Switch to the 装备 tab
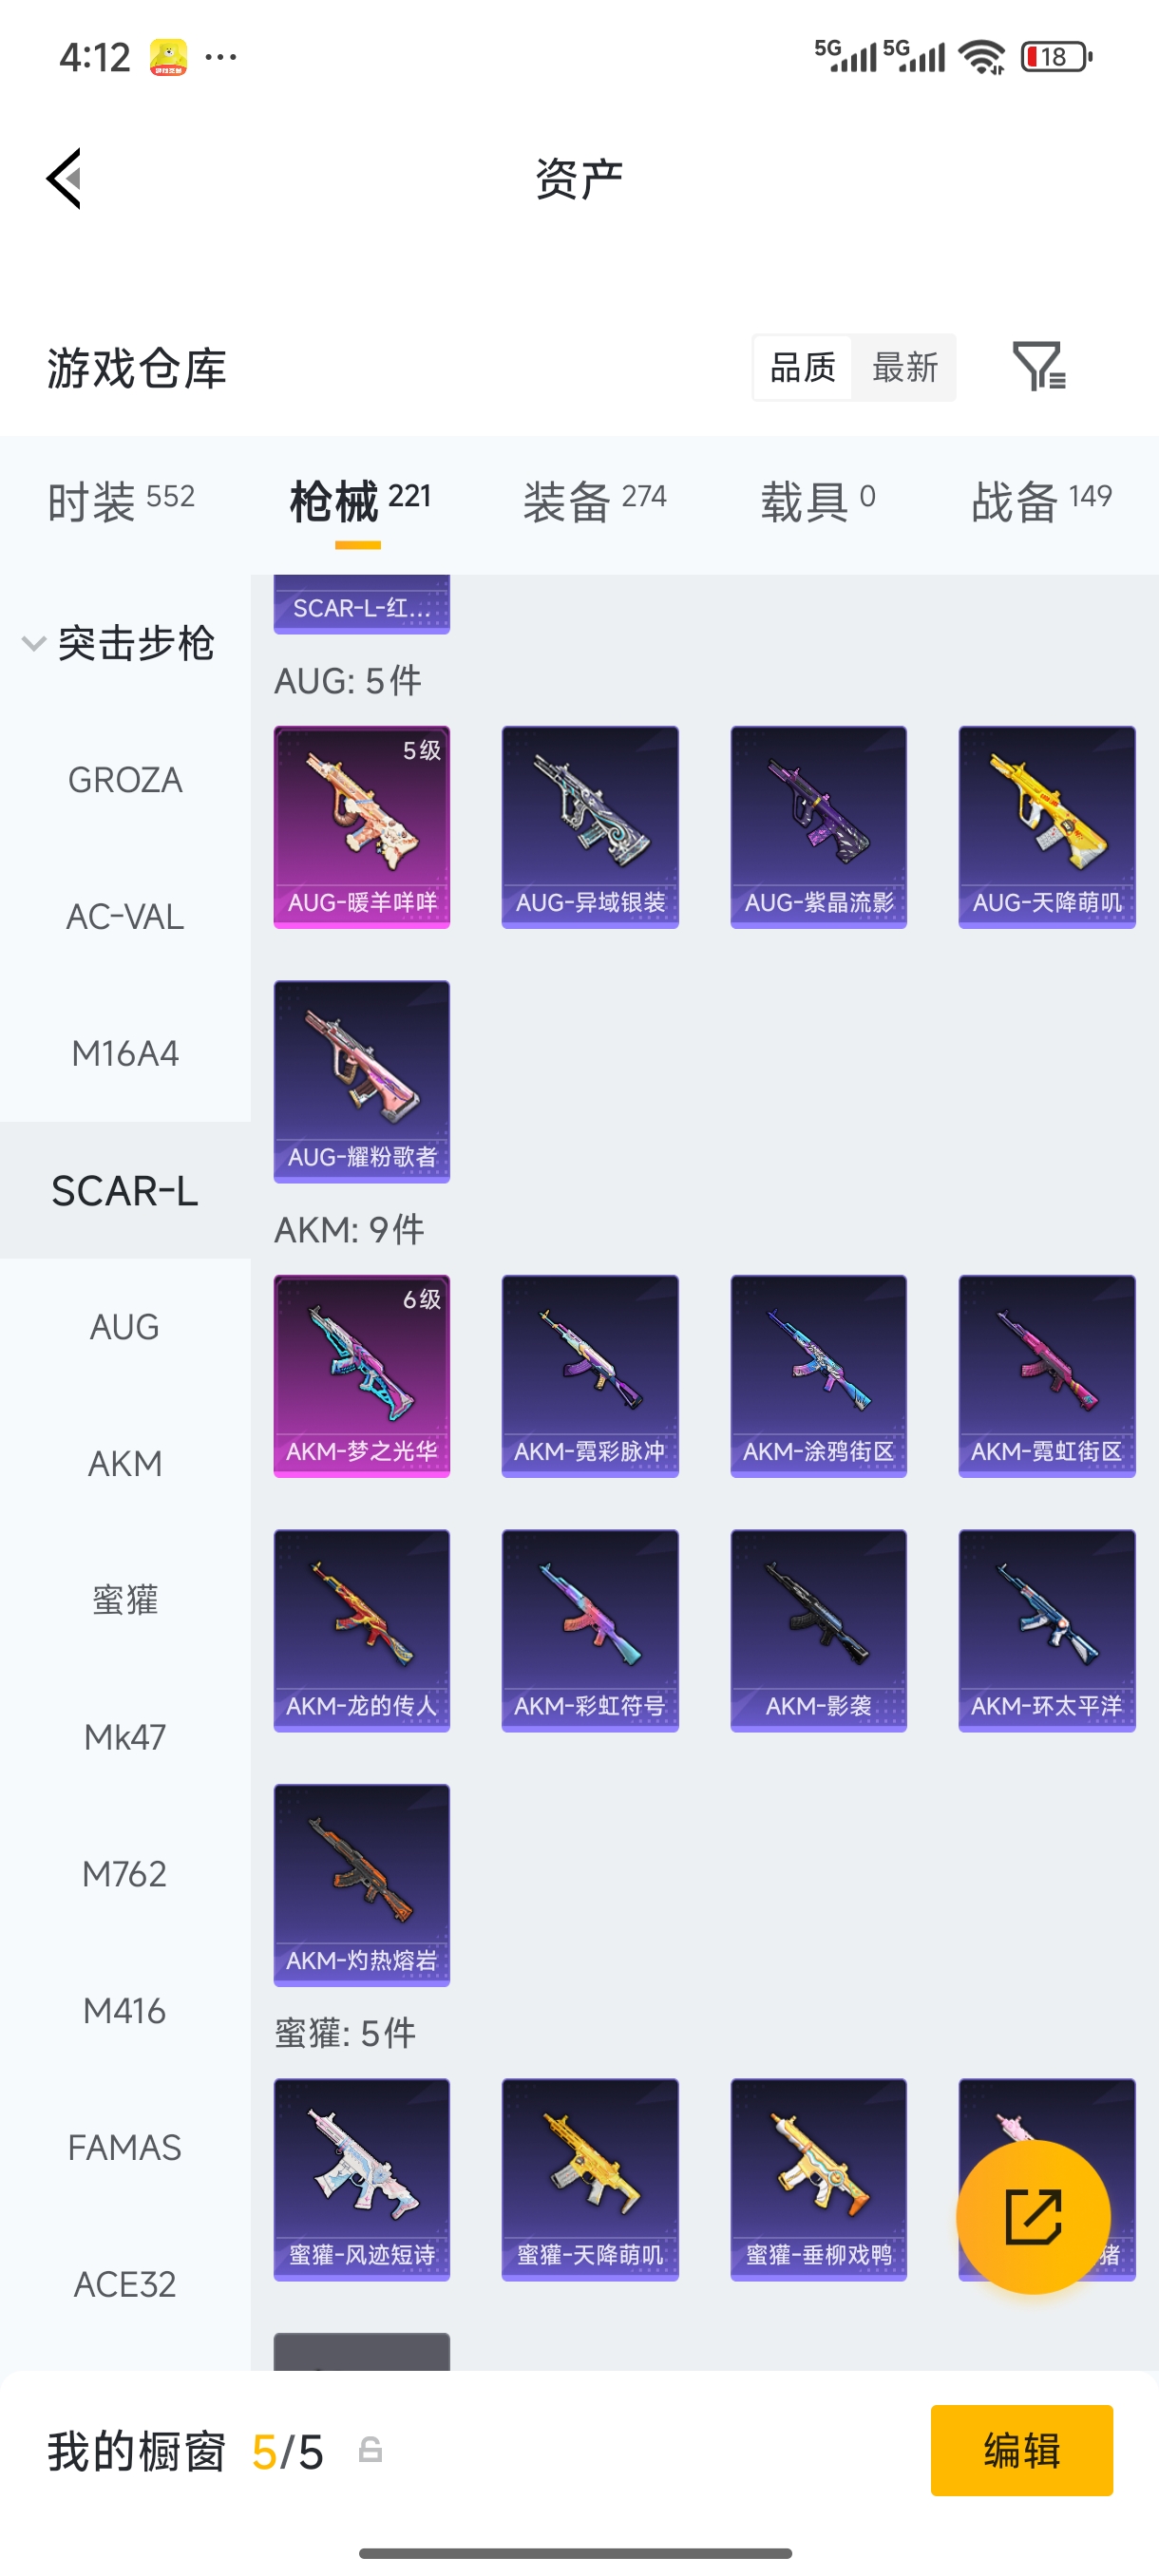Image resolution: width=1159 pixels, height=2576 pixels. pyautogui.click(x=594, y=500)
